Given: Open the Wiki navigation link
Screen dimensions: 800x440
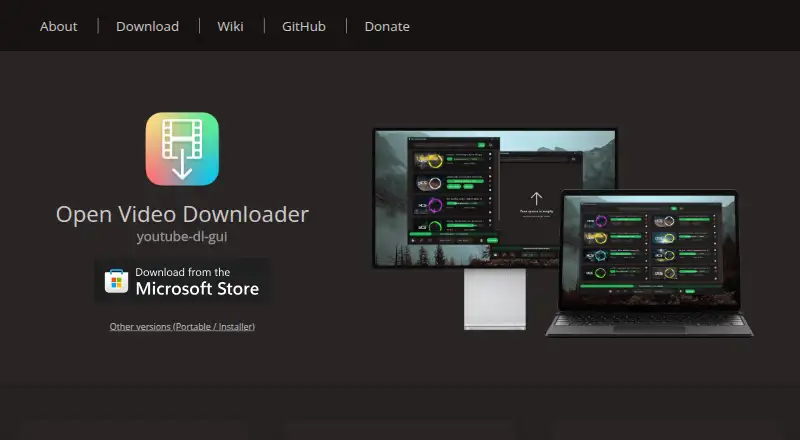Looking at the screenshot, I should [230, 27].
